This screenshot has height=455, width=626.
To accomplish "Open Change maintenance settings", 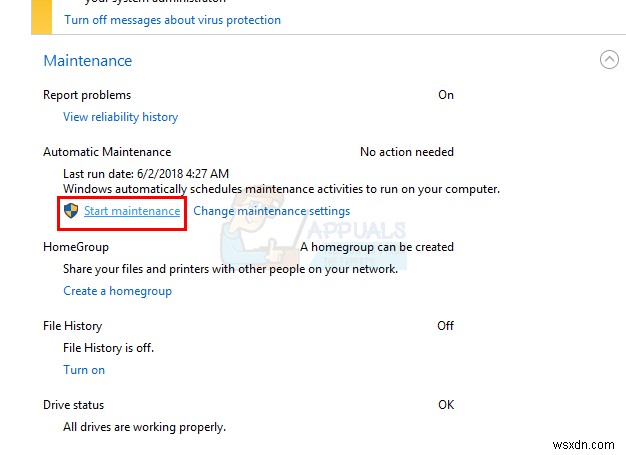I will pyautogui.click(x=271, y=211).
